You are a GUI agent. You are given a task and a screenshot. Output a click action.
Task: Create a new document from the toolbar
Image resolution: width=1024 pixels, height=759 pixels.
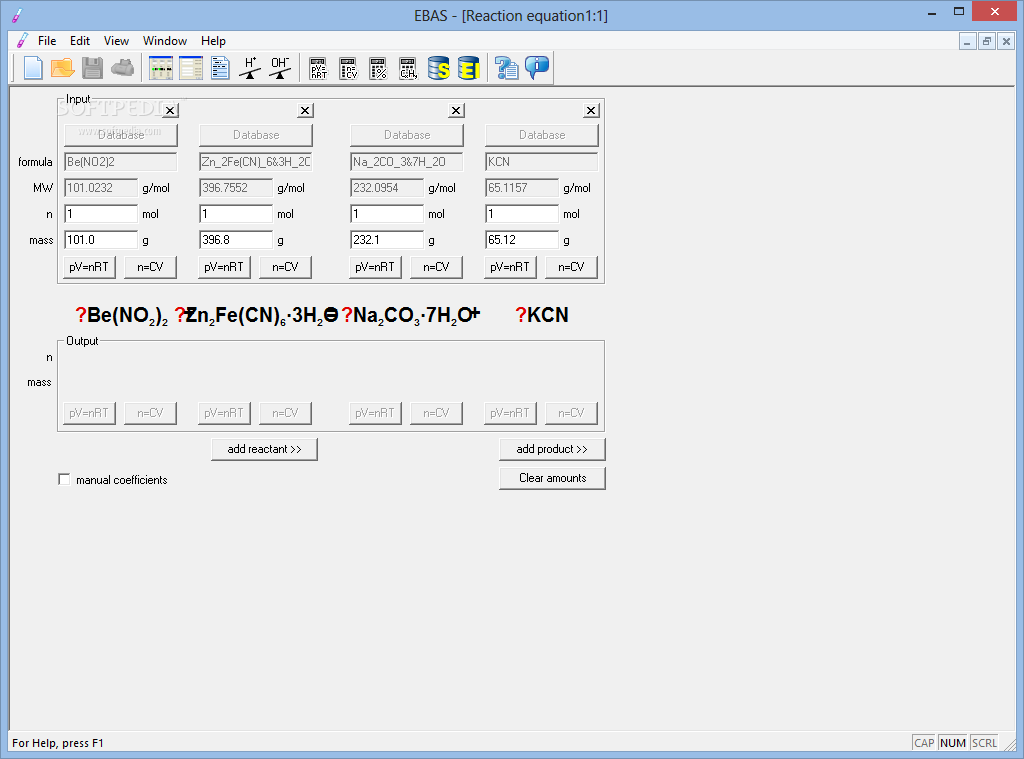[33, 68]
